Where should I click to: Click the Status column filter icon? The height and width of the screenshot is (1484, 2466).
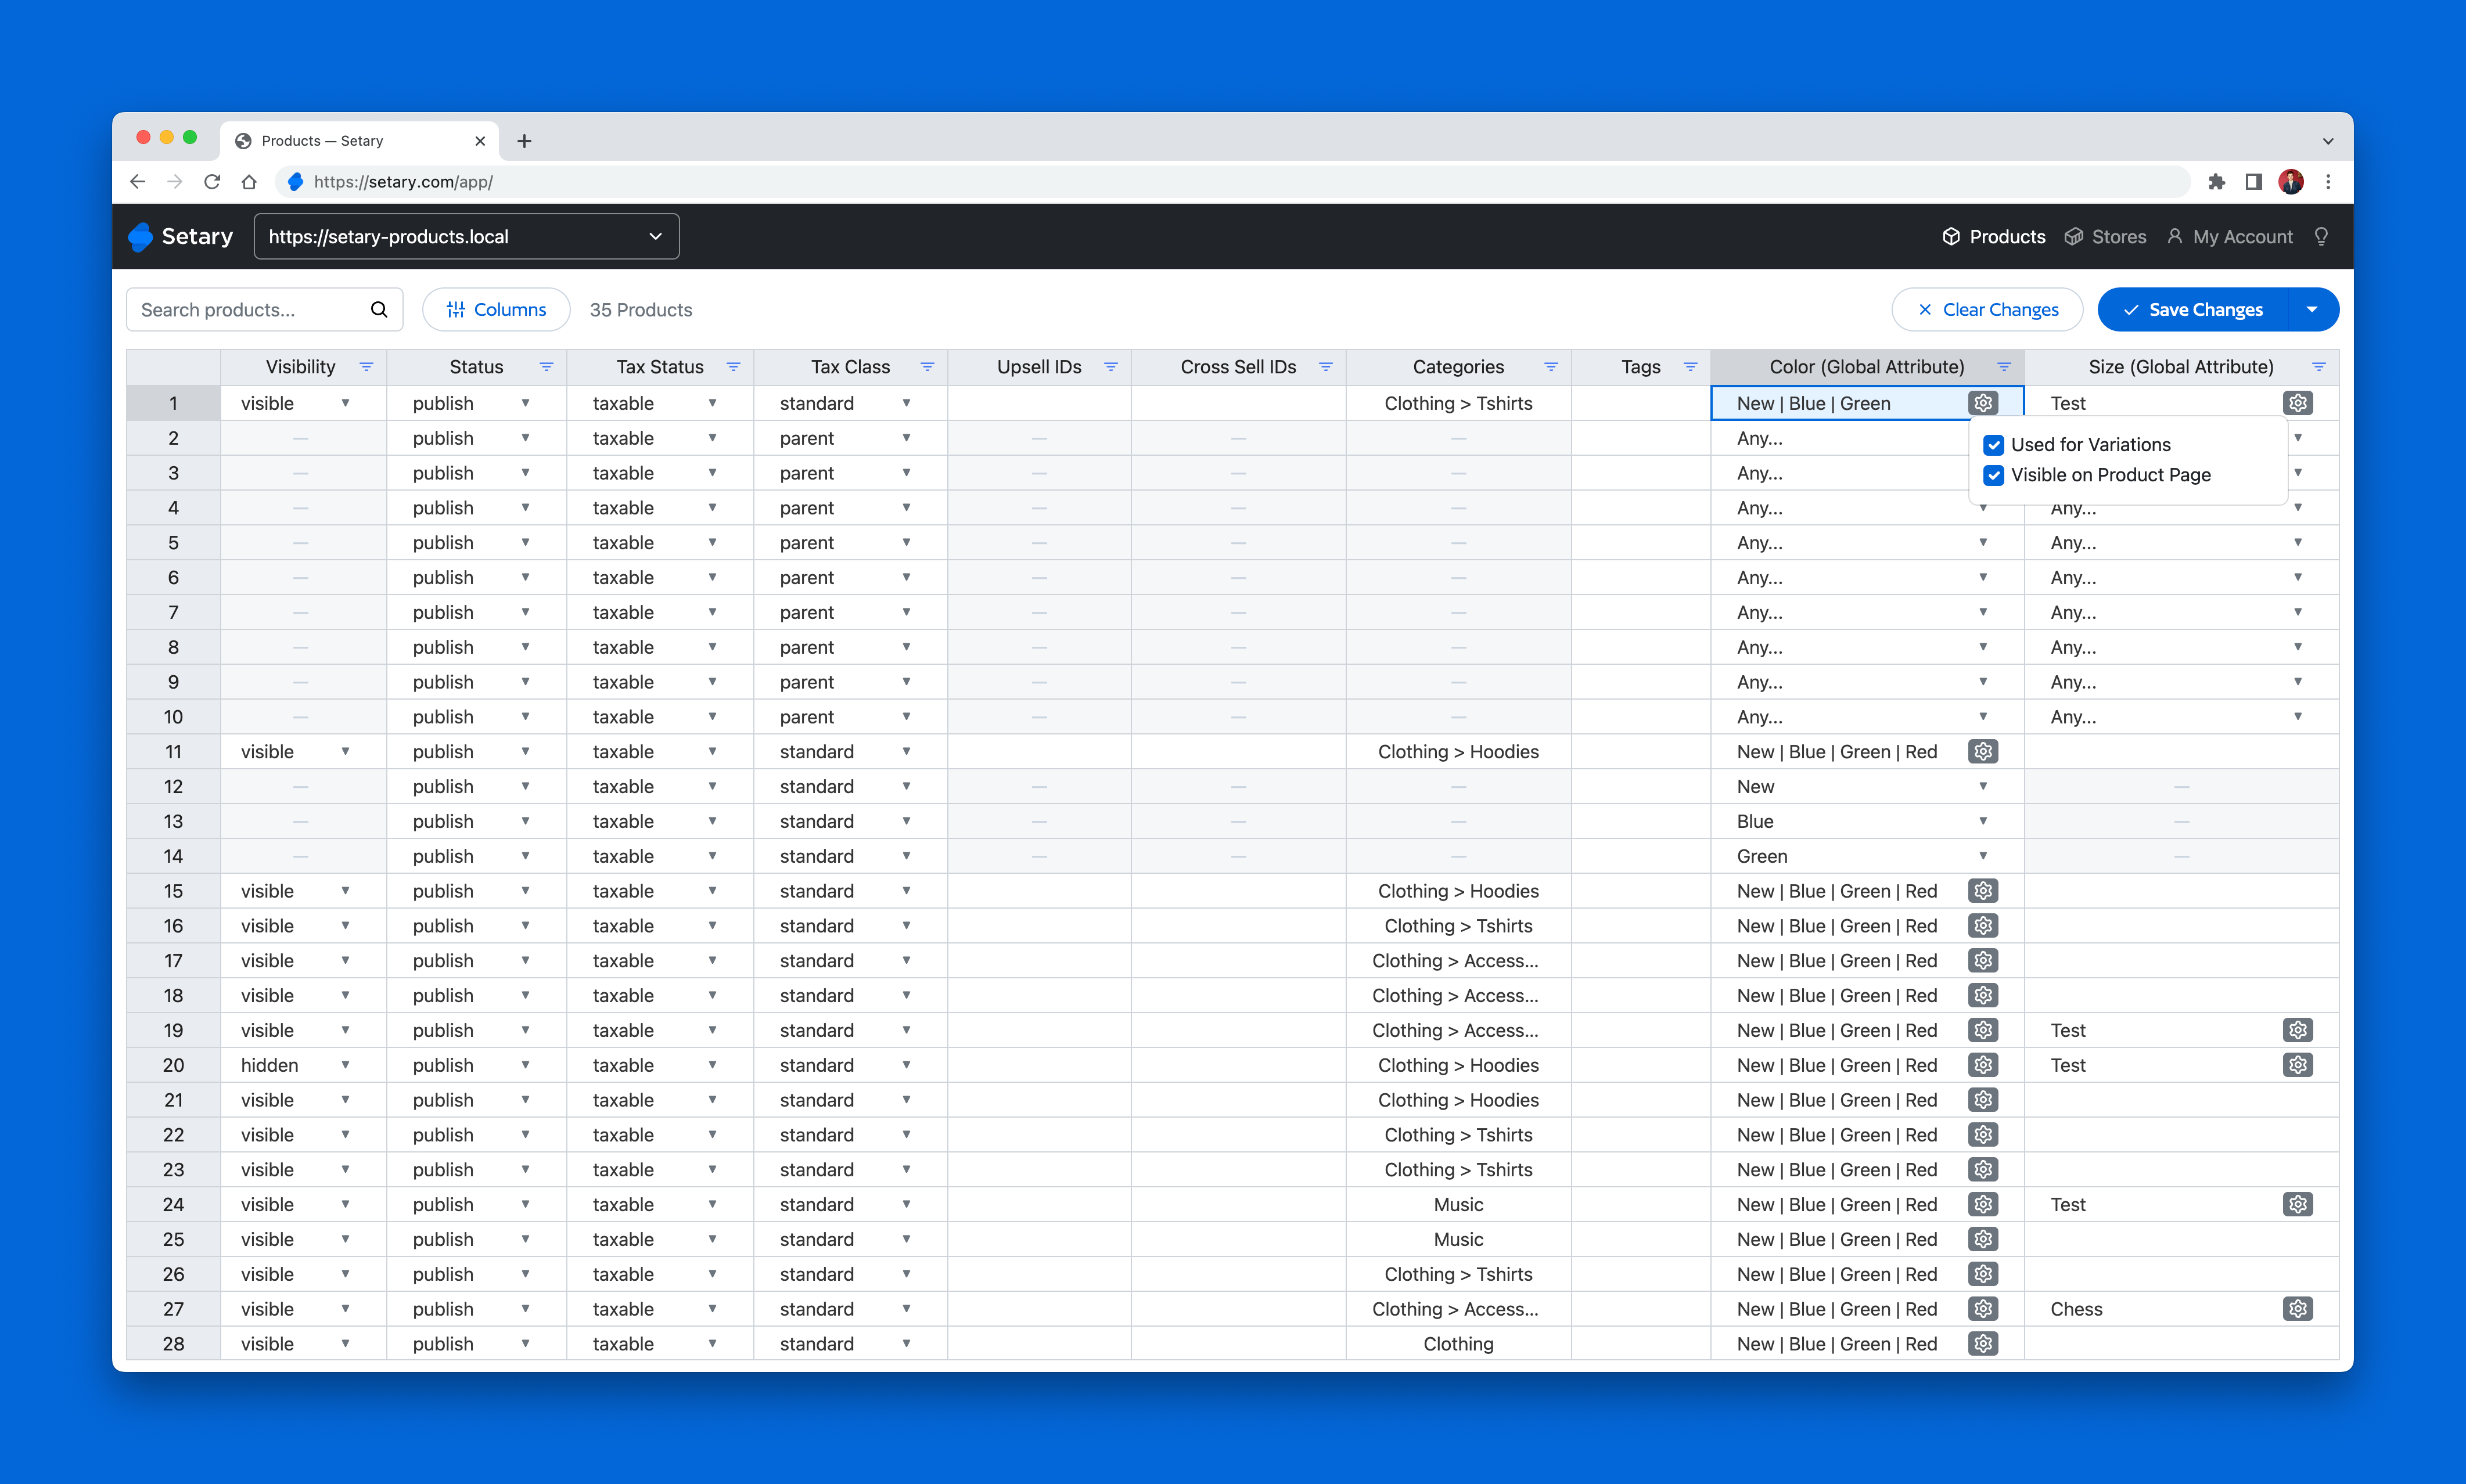point(546,367)
